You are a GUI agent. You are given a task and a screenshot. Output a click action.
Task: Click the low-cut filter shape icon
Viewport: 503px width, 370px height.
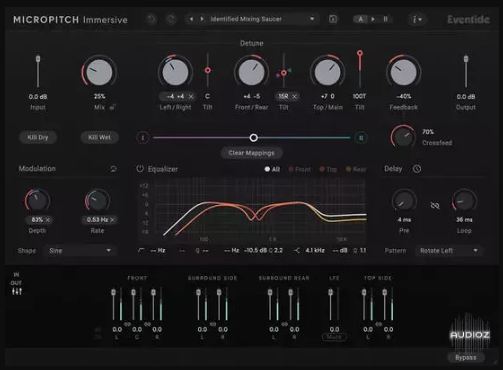click(x=141, y=250)
